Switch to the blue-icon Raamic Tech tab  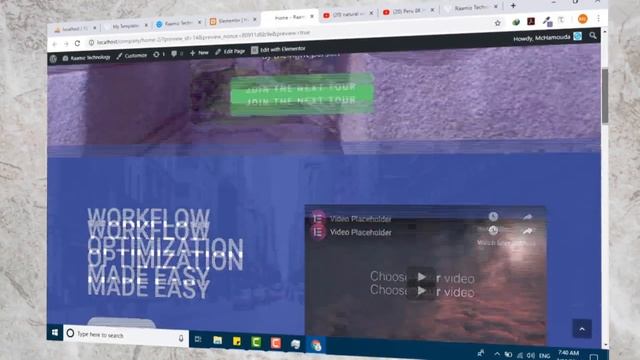click(x=178, y=24)
